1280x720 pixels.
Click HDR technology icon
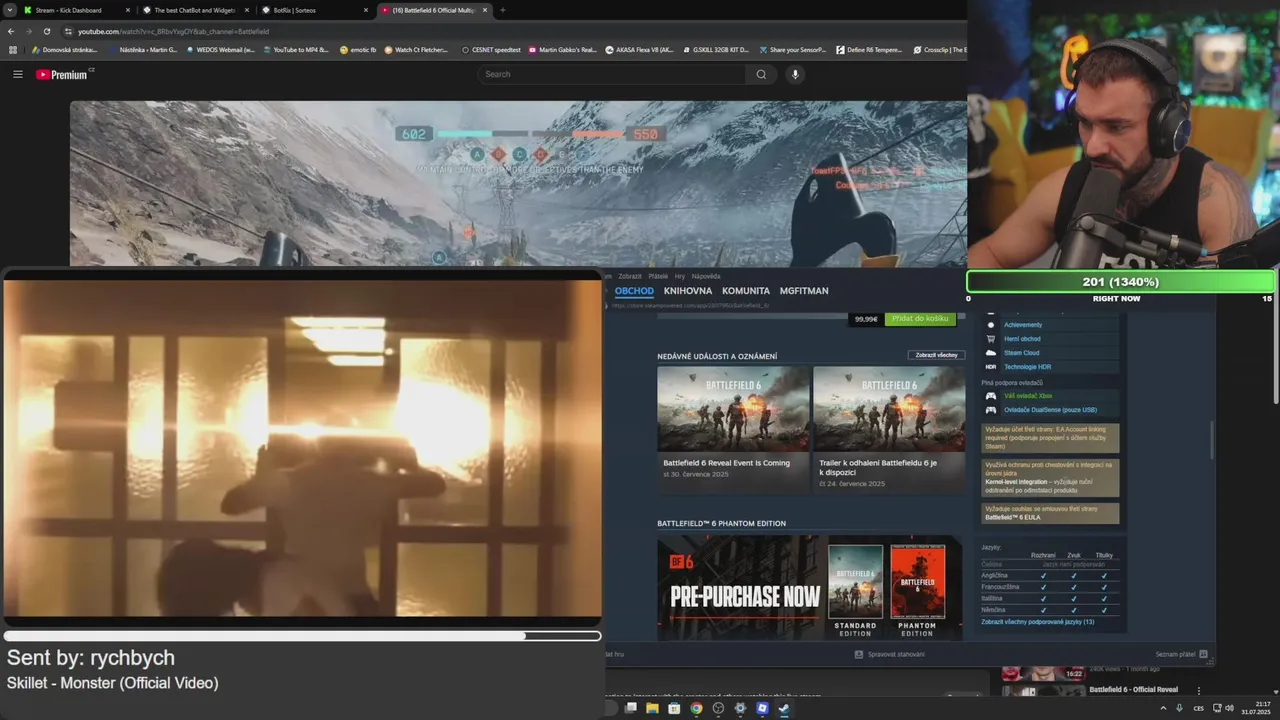click(991, 367)
